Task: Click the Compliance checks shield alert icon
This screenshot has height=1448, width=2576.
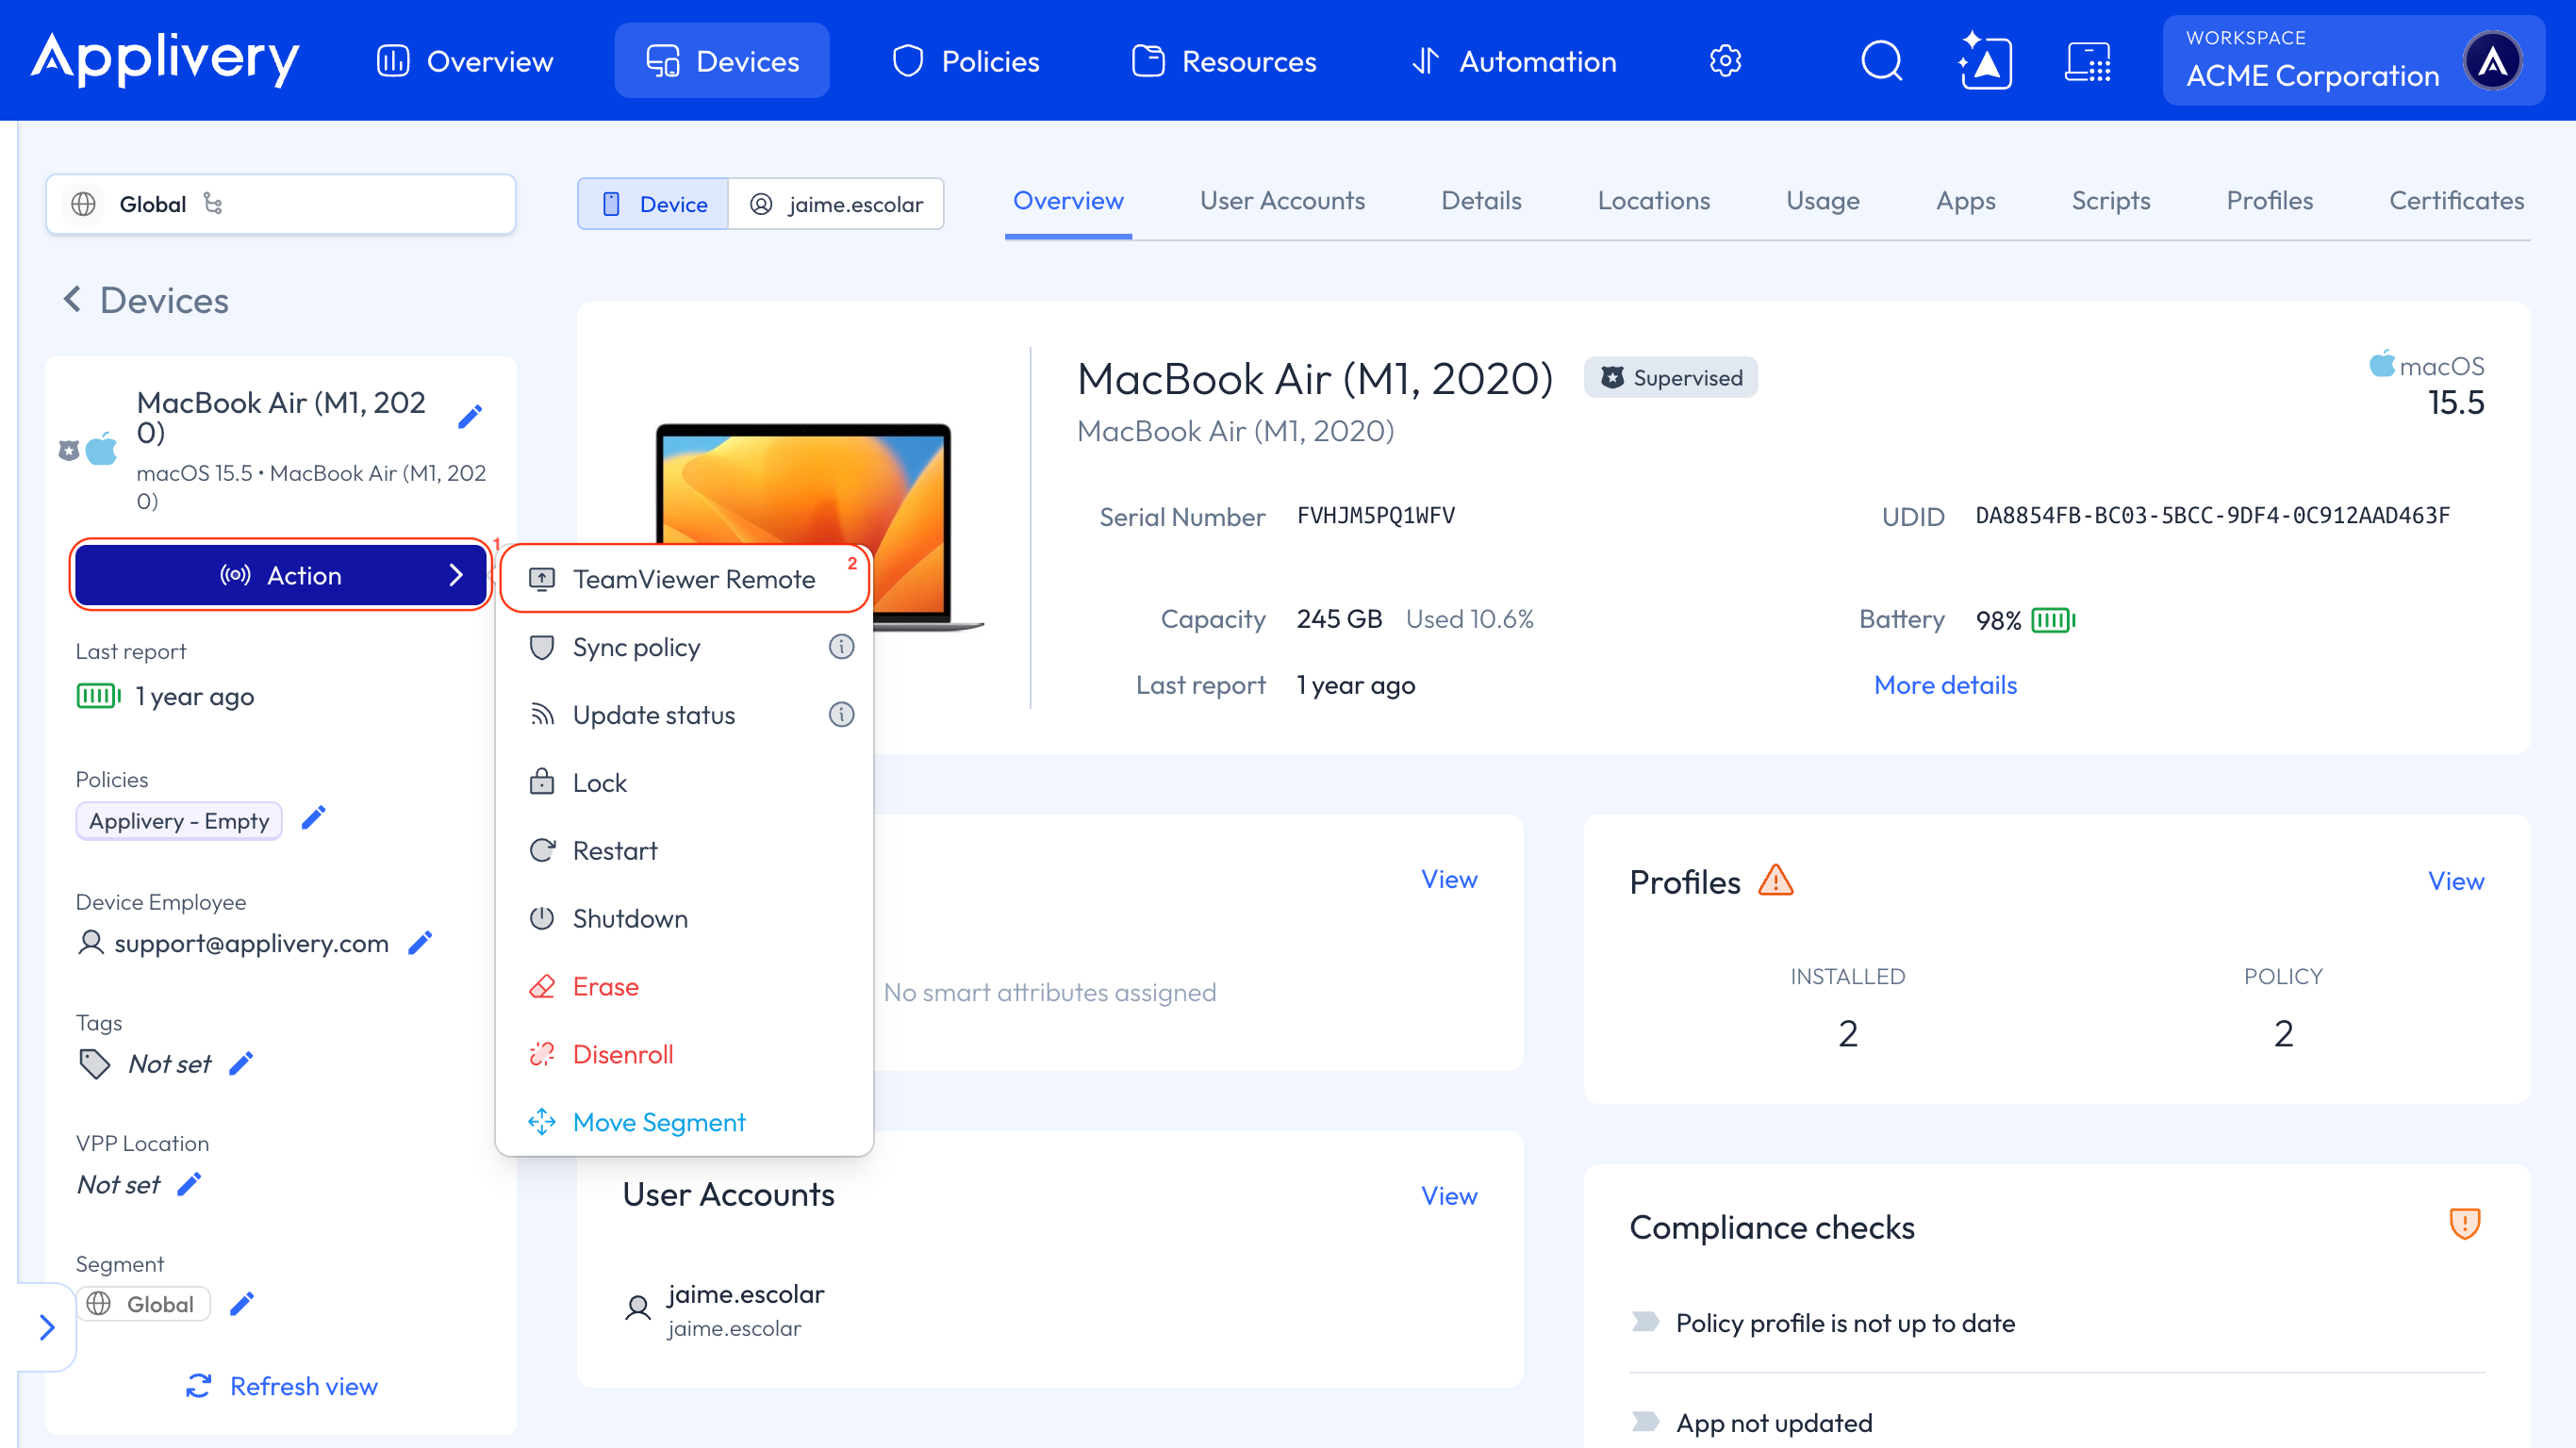Action: pos(2464,1223)
